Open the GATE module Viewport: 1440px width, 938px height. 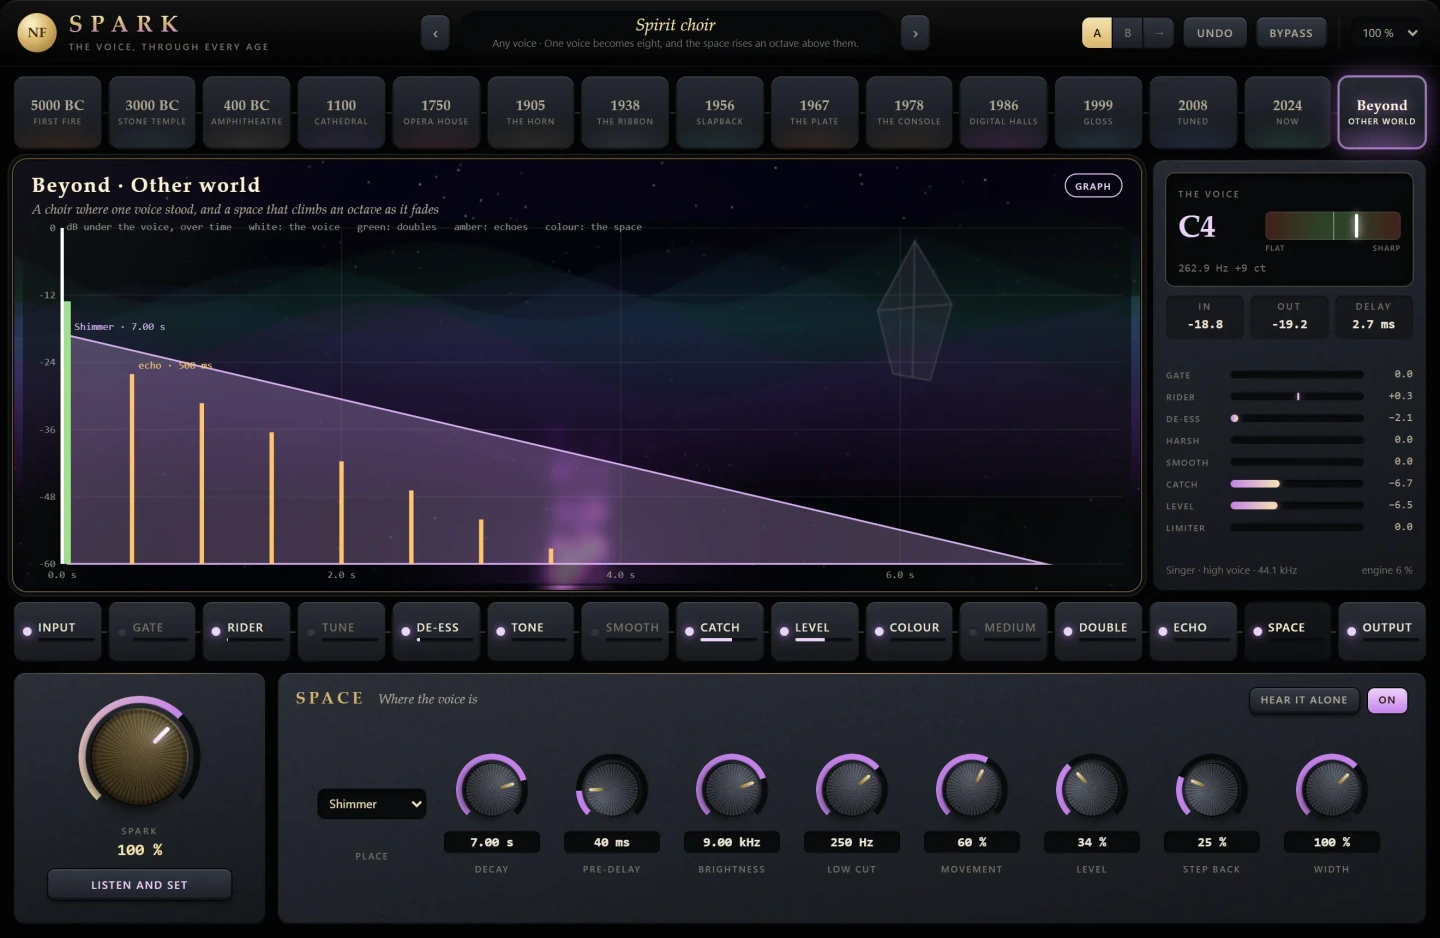click(x=152, y=630)
